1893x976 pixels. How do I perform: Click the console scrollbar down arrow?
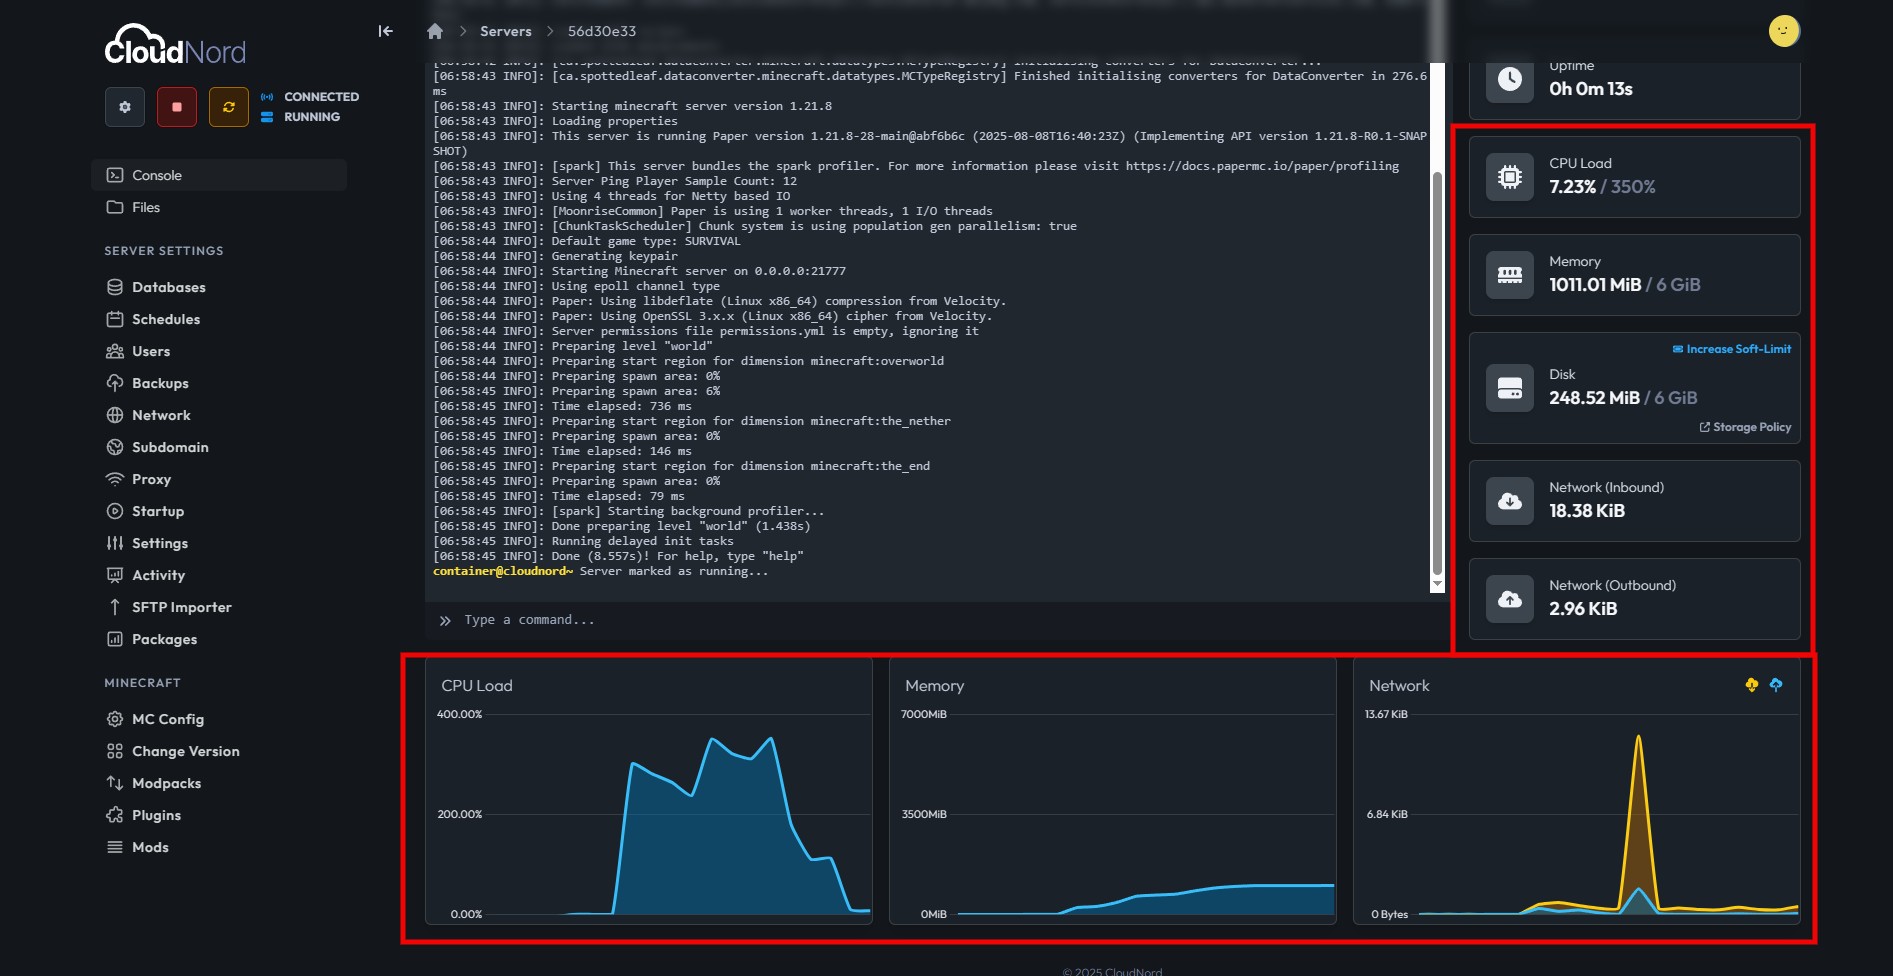click(1437, 584)
